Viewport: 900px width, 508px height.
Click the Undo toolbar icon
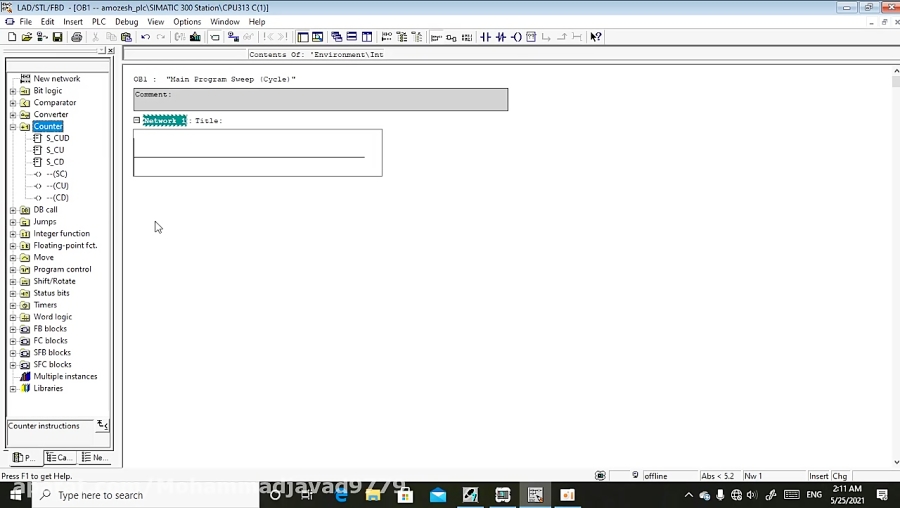(146, 37)
